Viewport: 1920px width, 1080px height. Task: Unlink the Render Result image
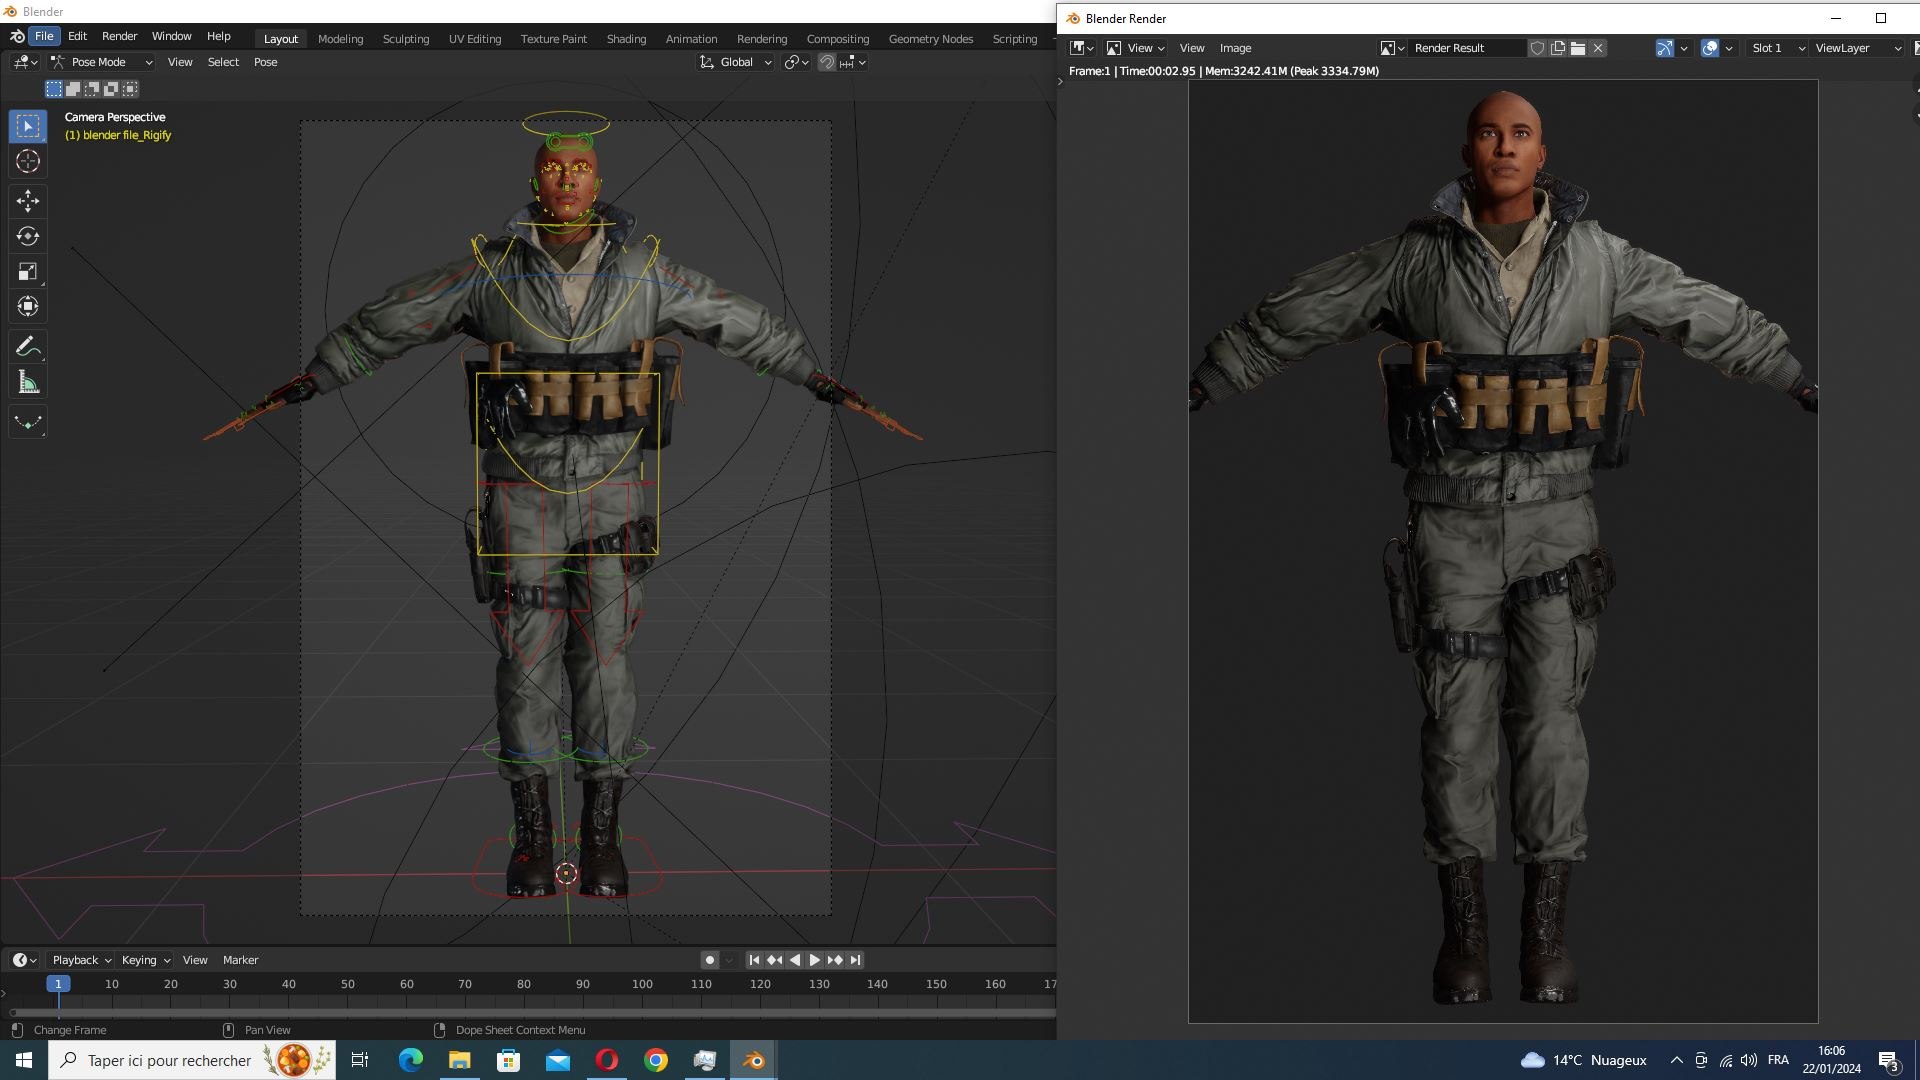coord(1598,48)
